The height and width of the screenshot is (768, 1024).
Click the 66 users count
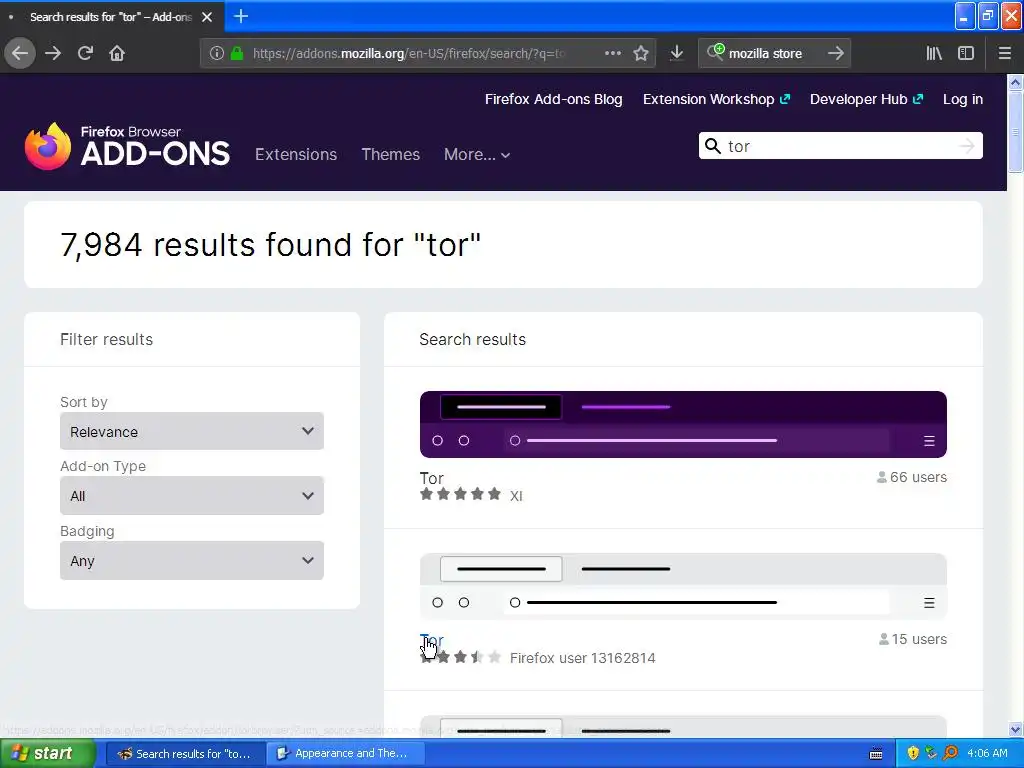(x=912, y=477)
